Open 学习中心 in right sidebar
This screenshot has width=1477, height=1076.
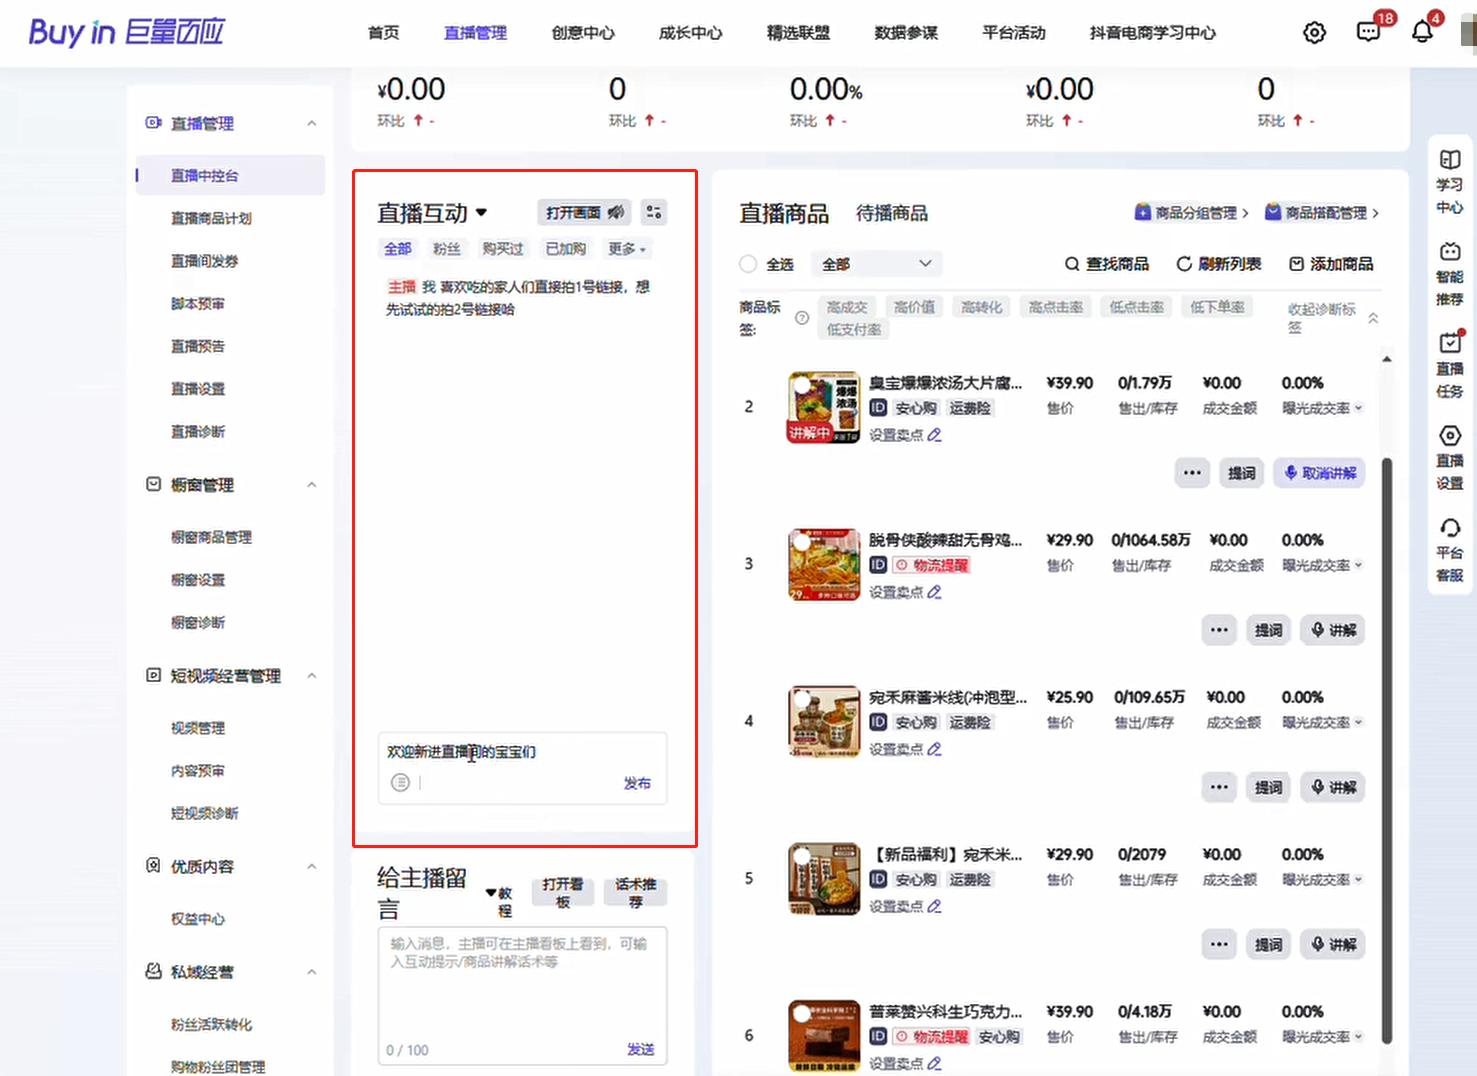[x=1449, y=182]
